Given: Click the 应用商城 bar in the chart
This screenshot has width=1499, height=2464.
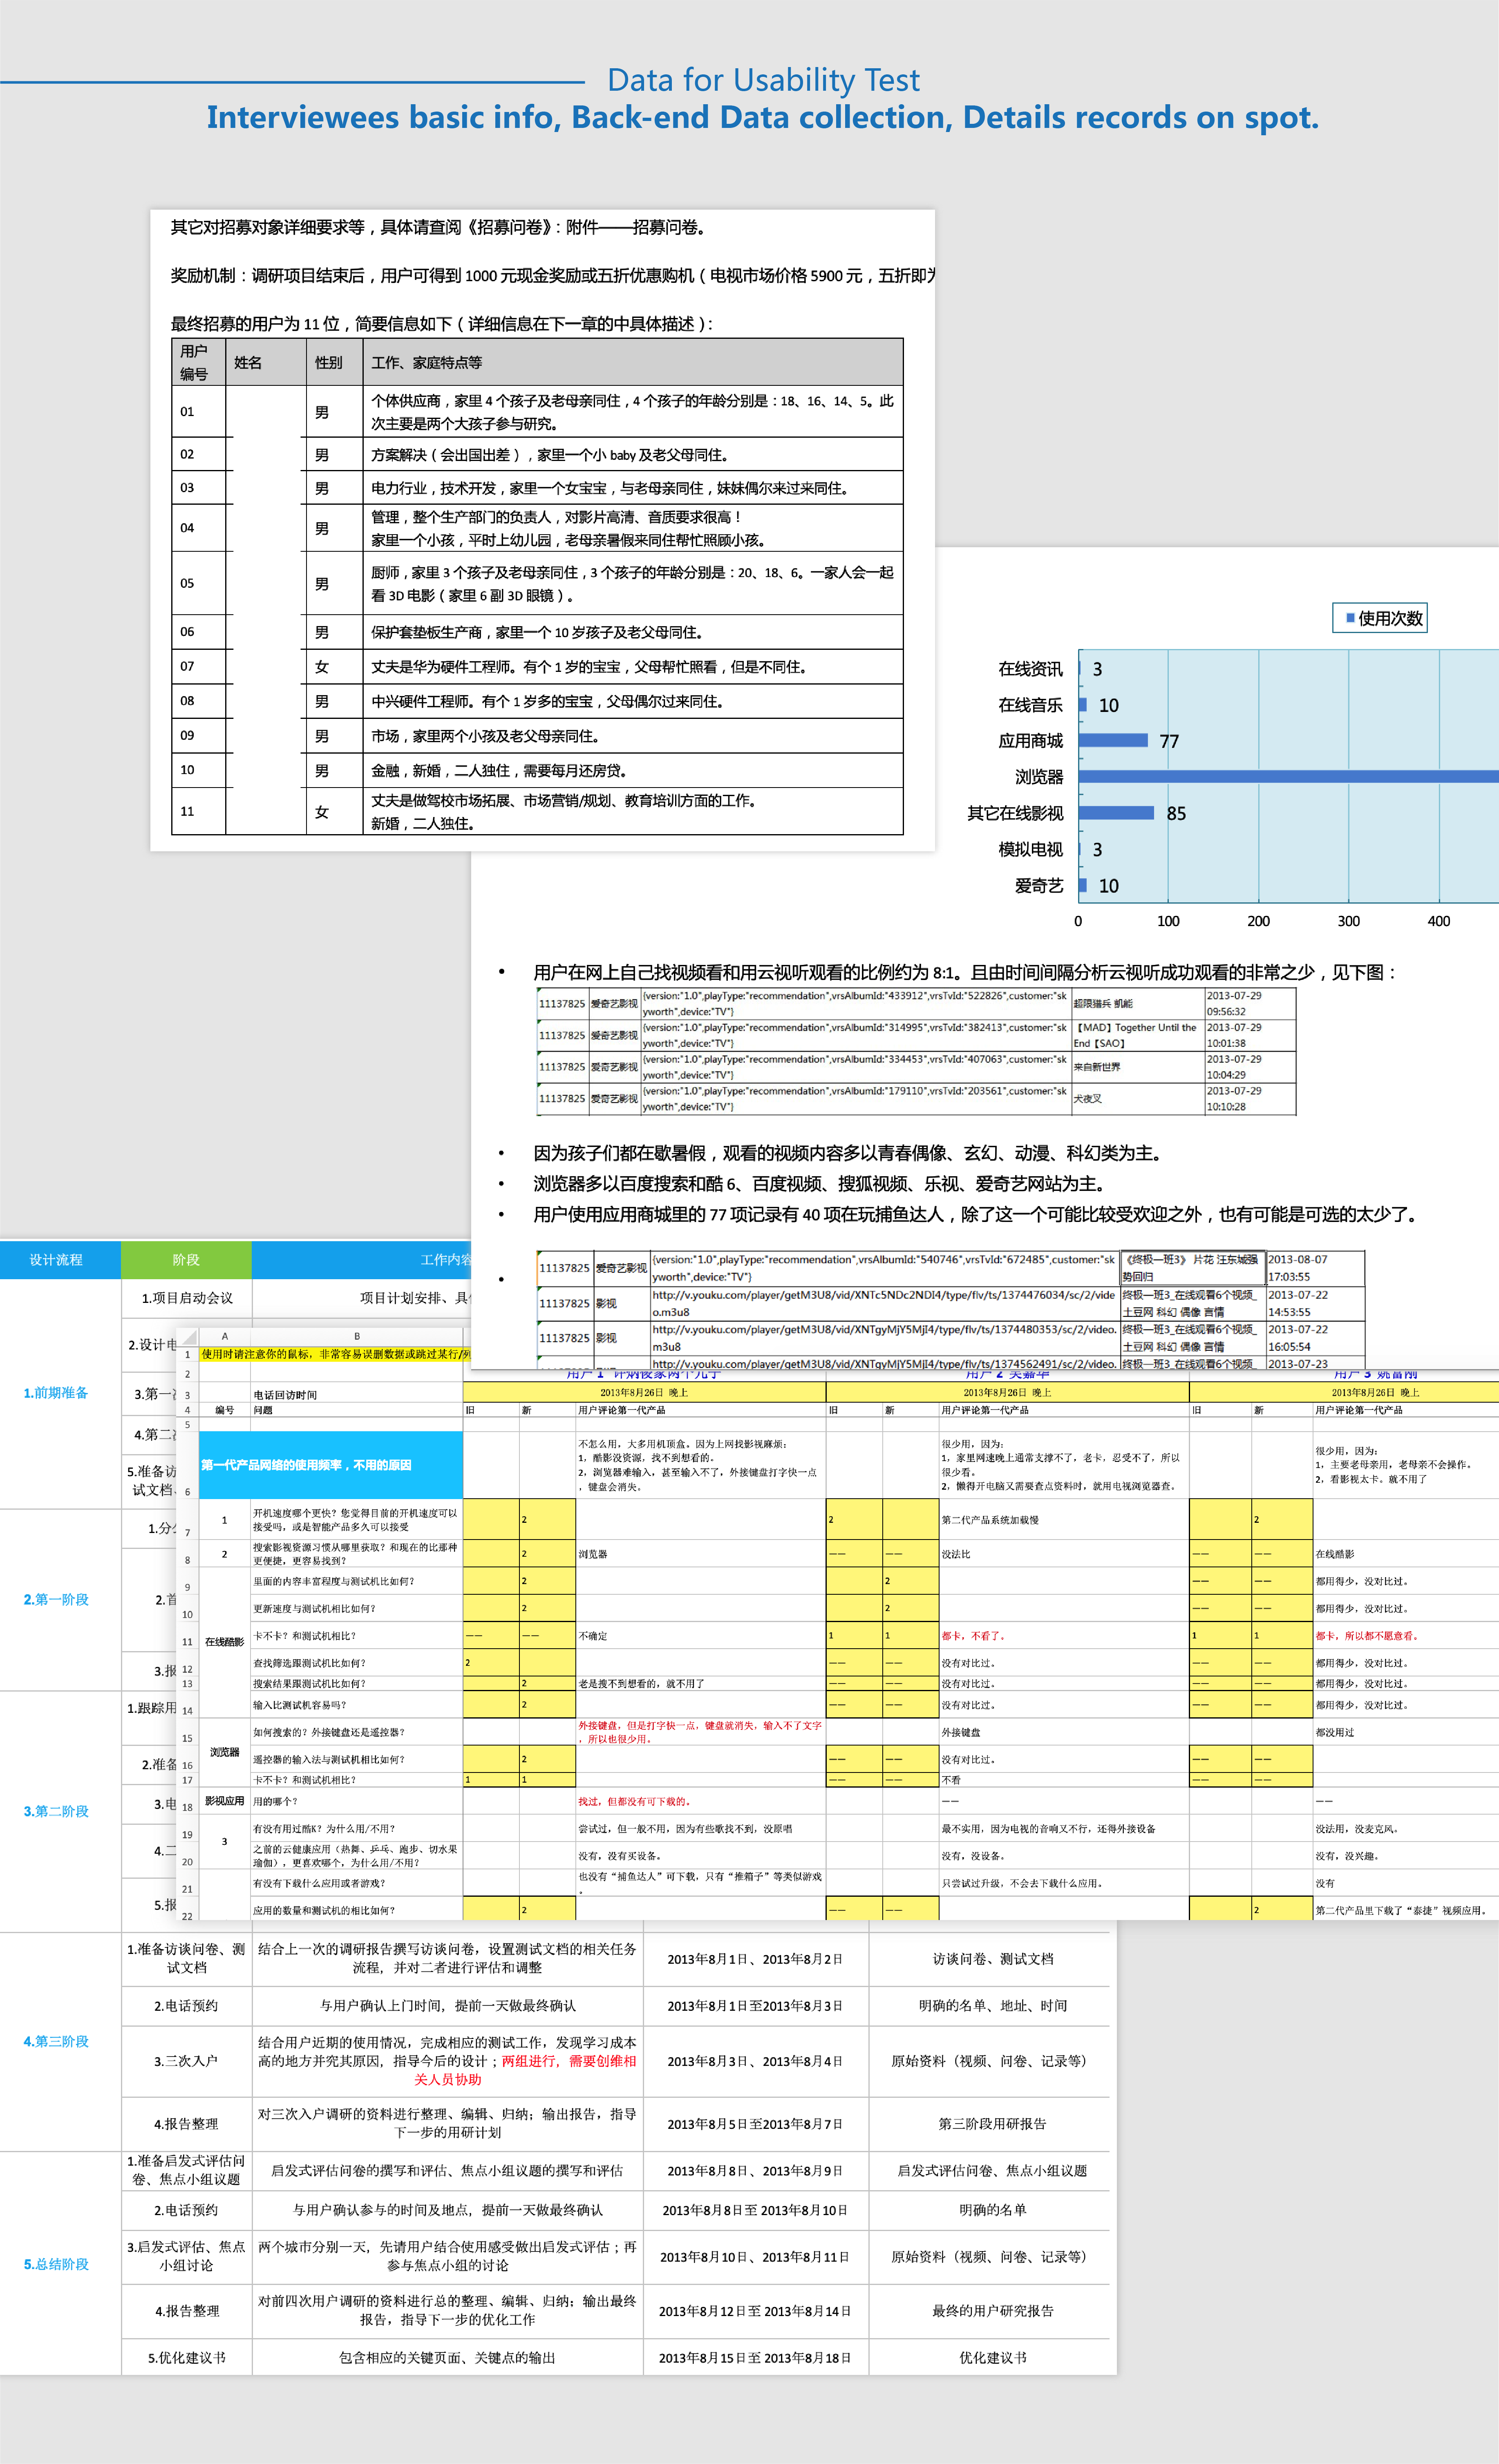Looking at the screenshot, I should pyautogui.click(x=1113, y=740).
